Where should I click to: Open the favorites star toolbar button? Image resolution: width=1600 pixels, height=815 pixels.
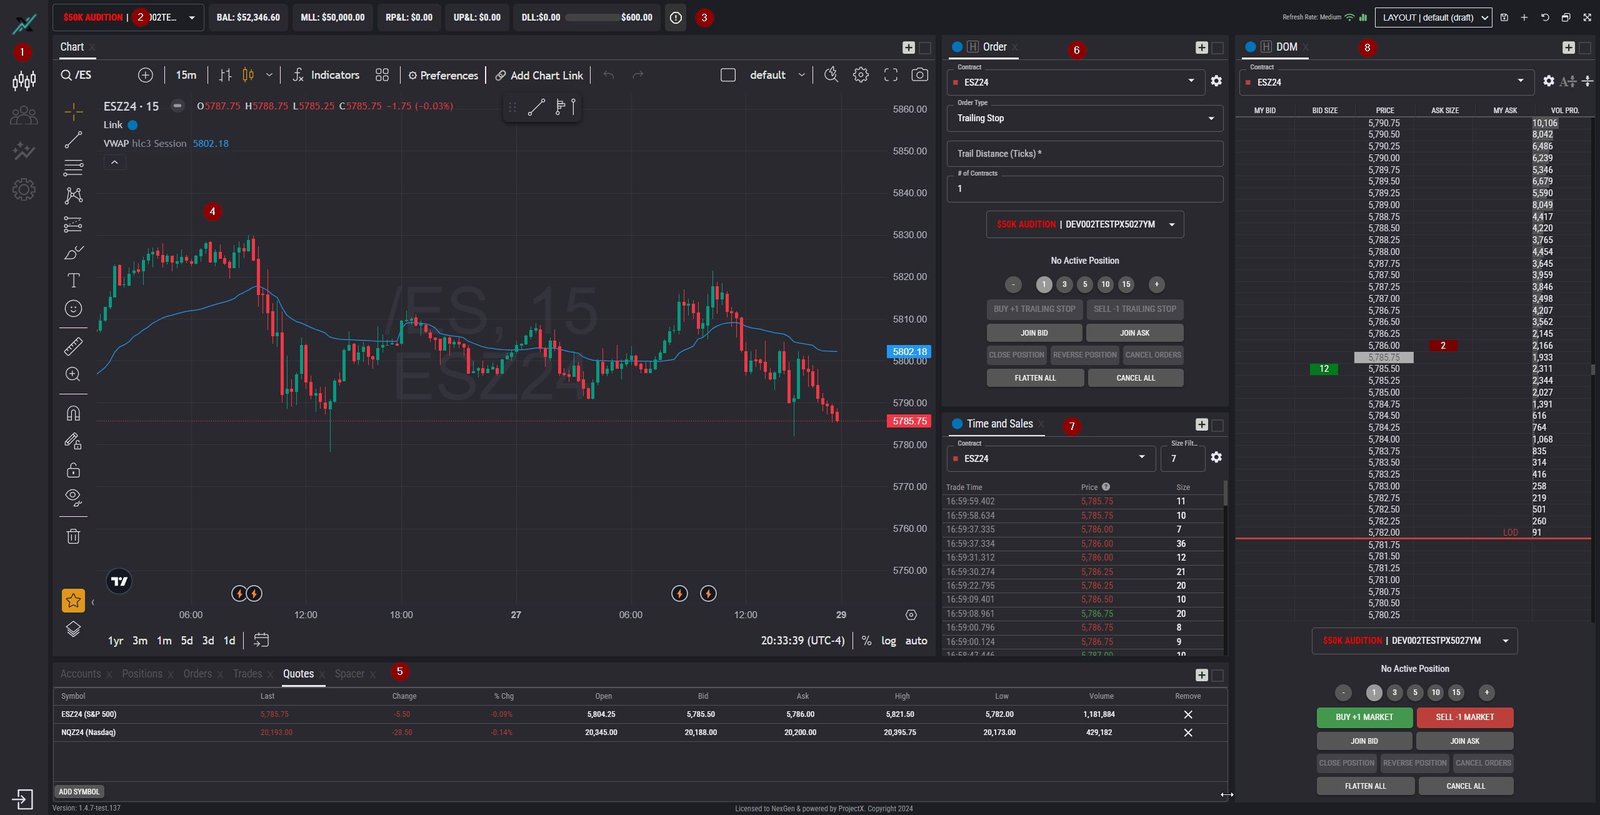(x=73, y=600)
